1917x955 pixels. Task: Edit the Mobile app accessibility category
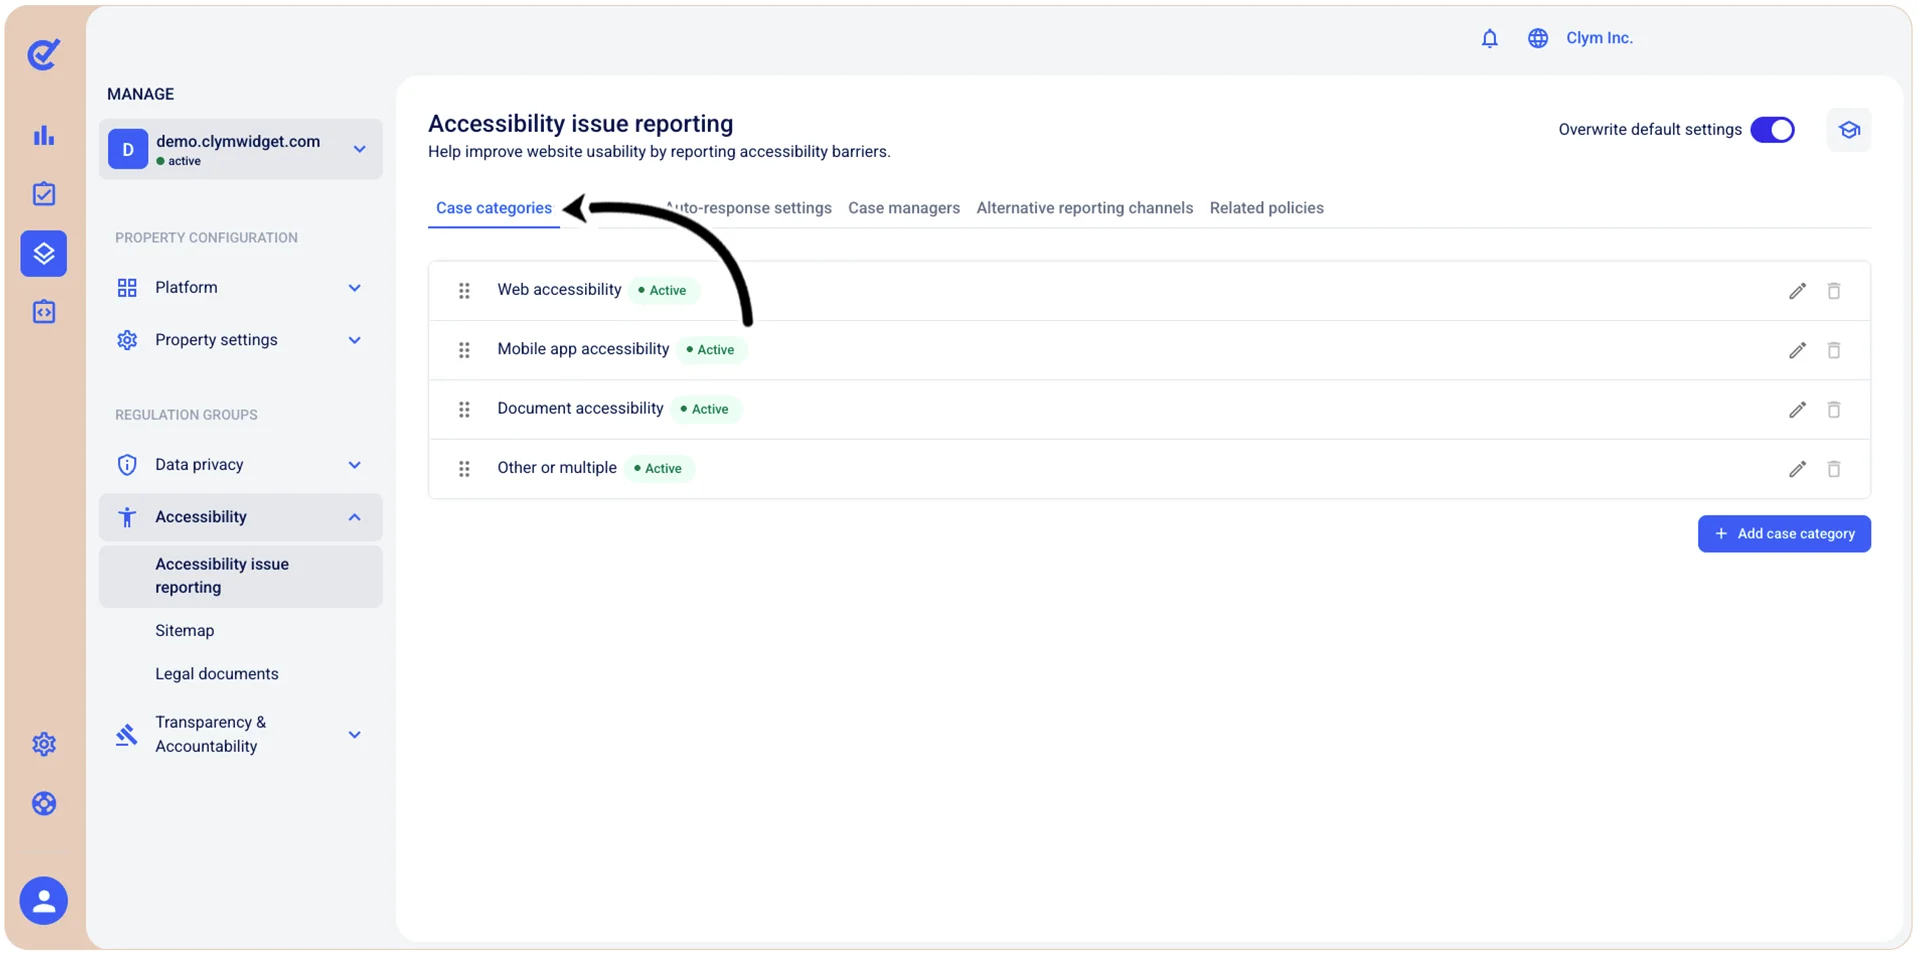(1797, 350)
